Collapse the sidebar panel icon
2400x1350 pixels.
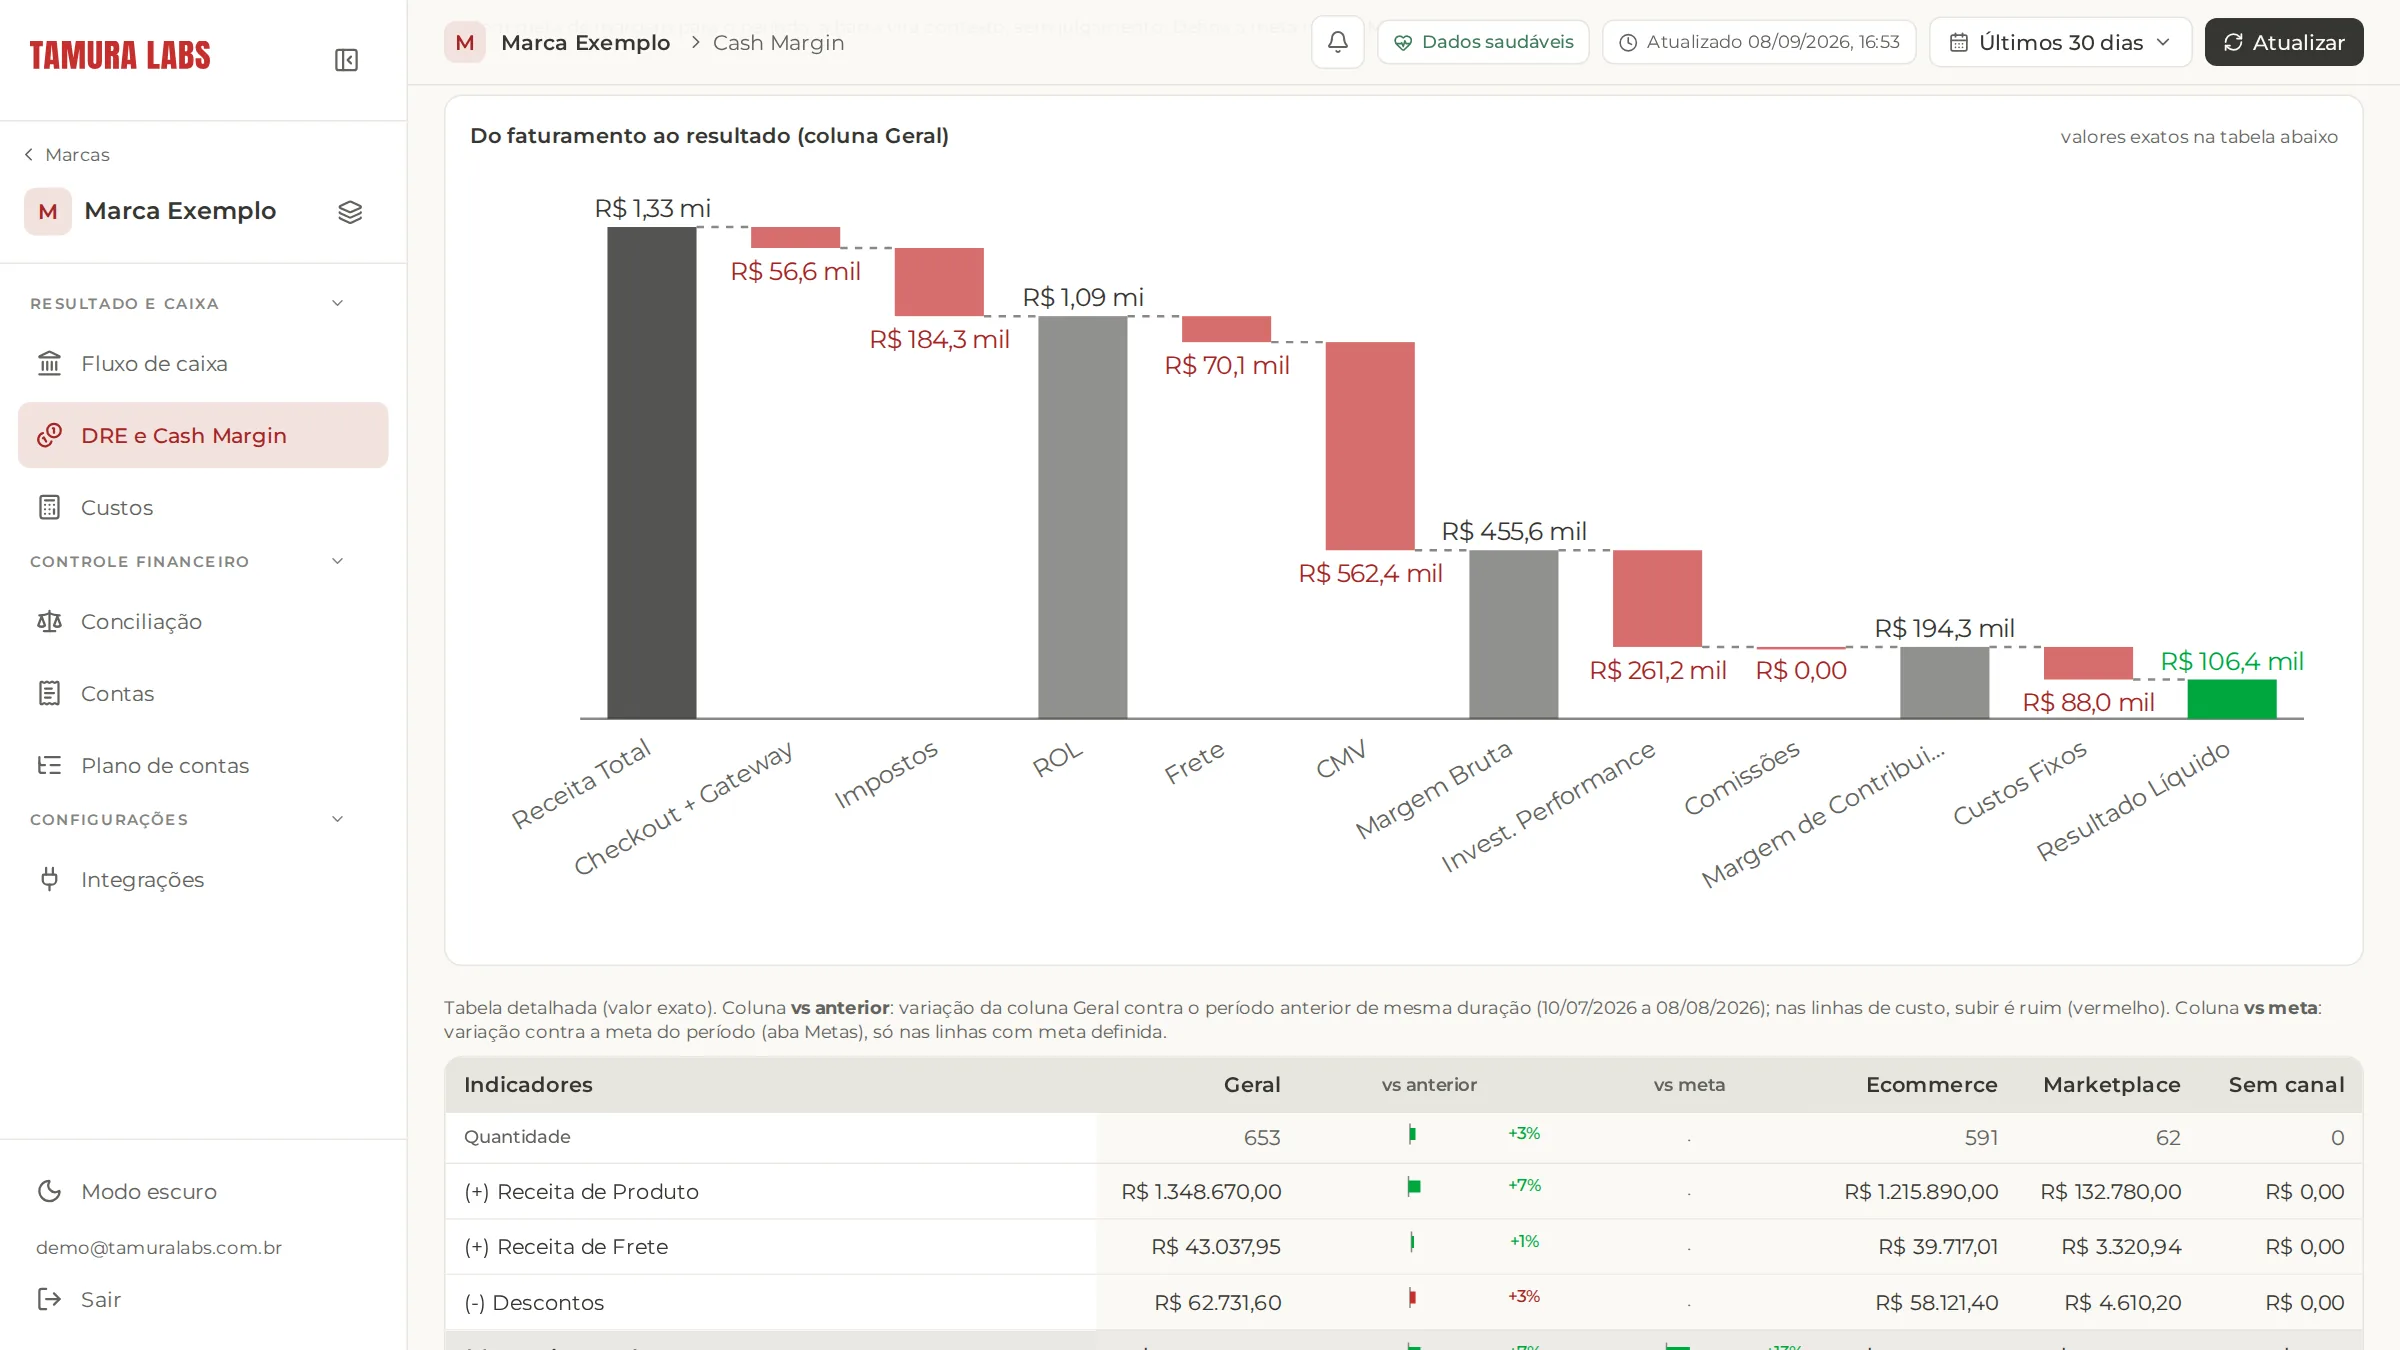(x=346, y=60)
